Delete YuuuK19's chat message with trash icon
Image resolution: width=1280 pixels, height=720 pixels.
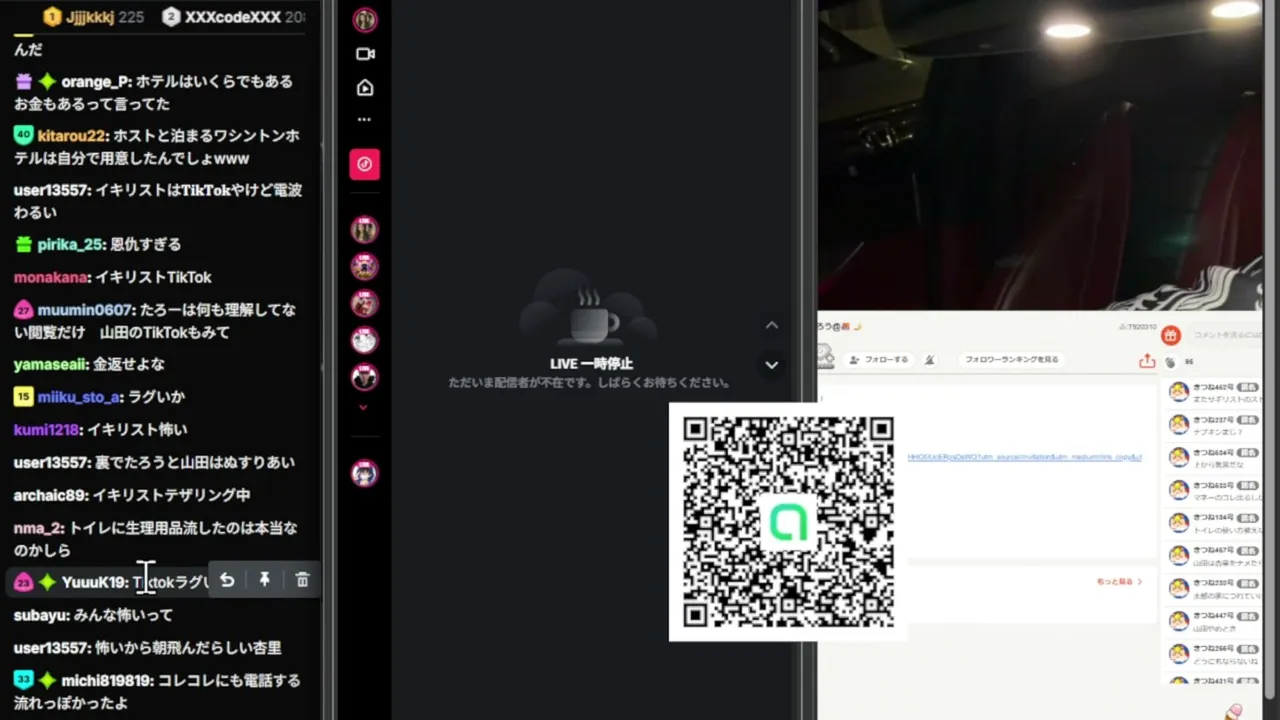[x=302, y=580]
